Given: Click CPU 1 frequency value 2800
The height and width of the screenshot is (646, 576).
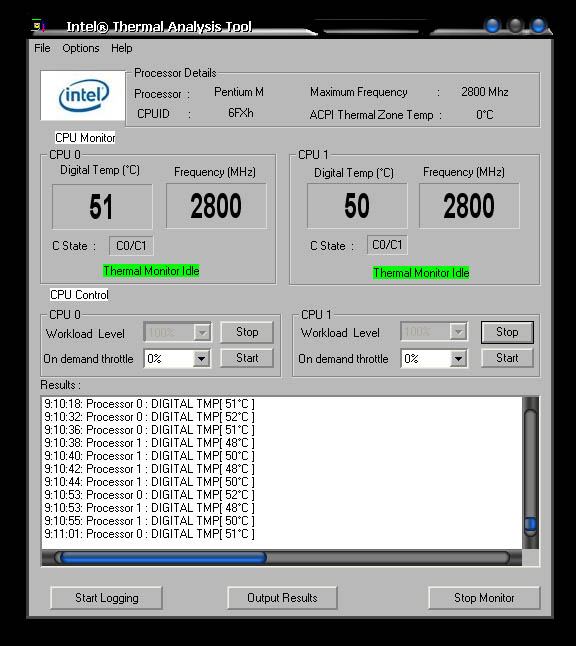Looking at the screenshot, I should [x=469, y=206].
